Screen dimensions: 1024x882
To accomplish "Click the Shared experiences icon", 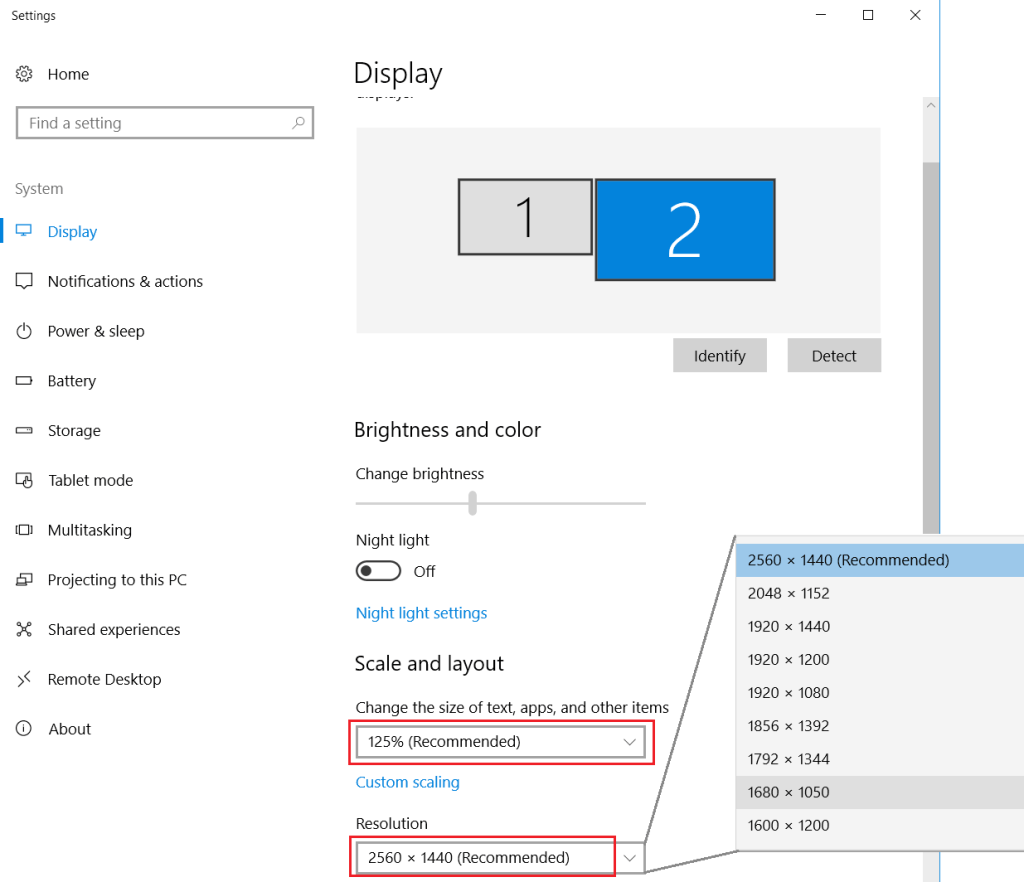I will coord(24,629).
